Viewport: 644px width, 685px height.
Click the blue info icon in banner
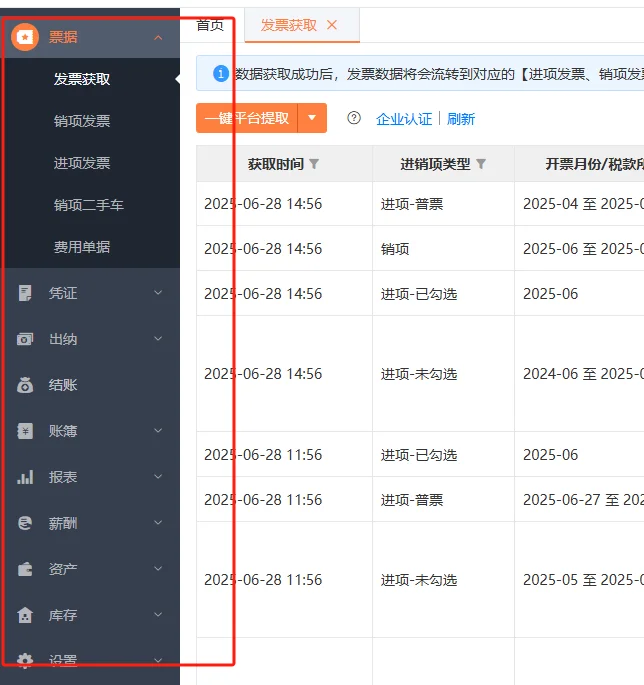[221, 73]
